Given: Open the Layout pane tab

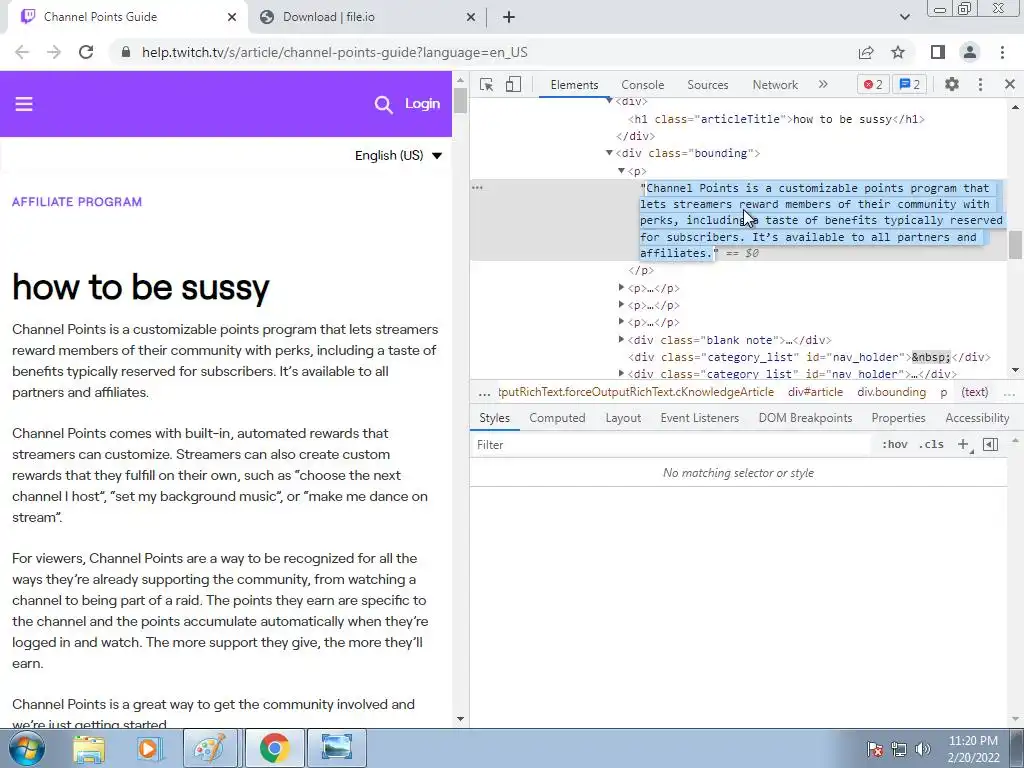Looking at the screenshot, I should pyautogui.click(x=623, y=418).
